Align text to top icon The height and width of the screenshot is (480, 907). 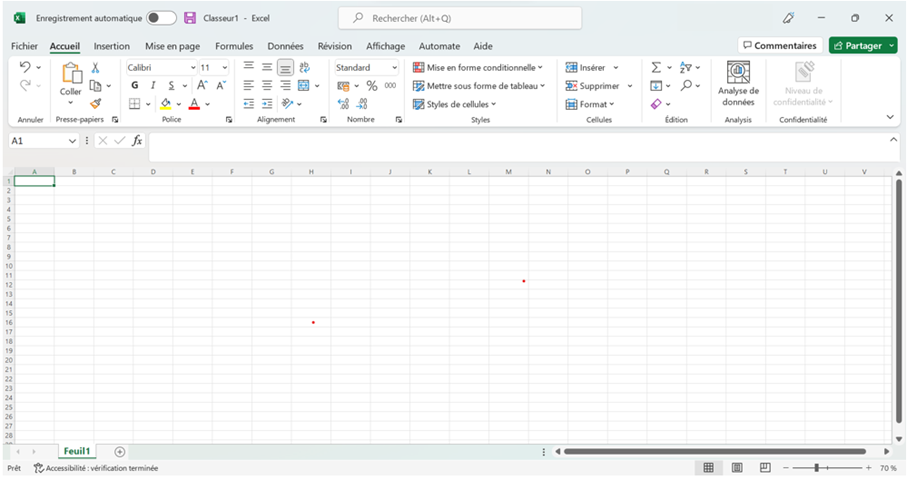249,67
